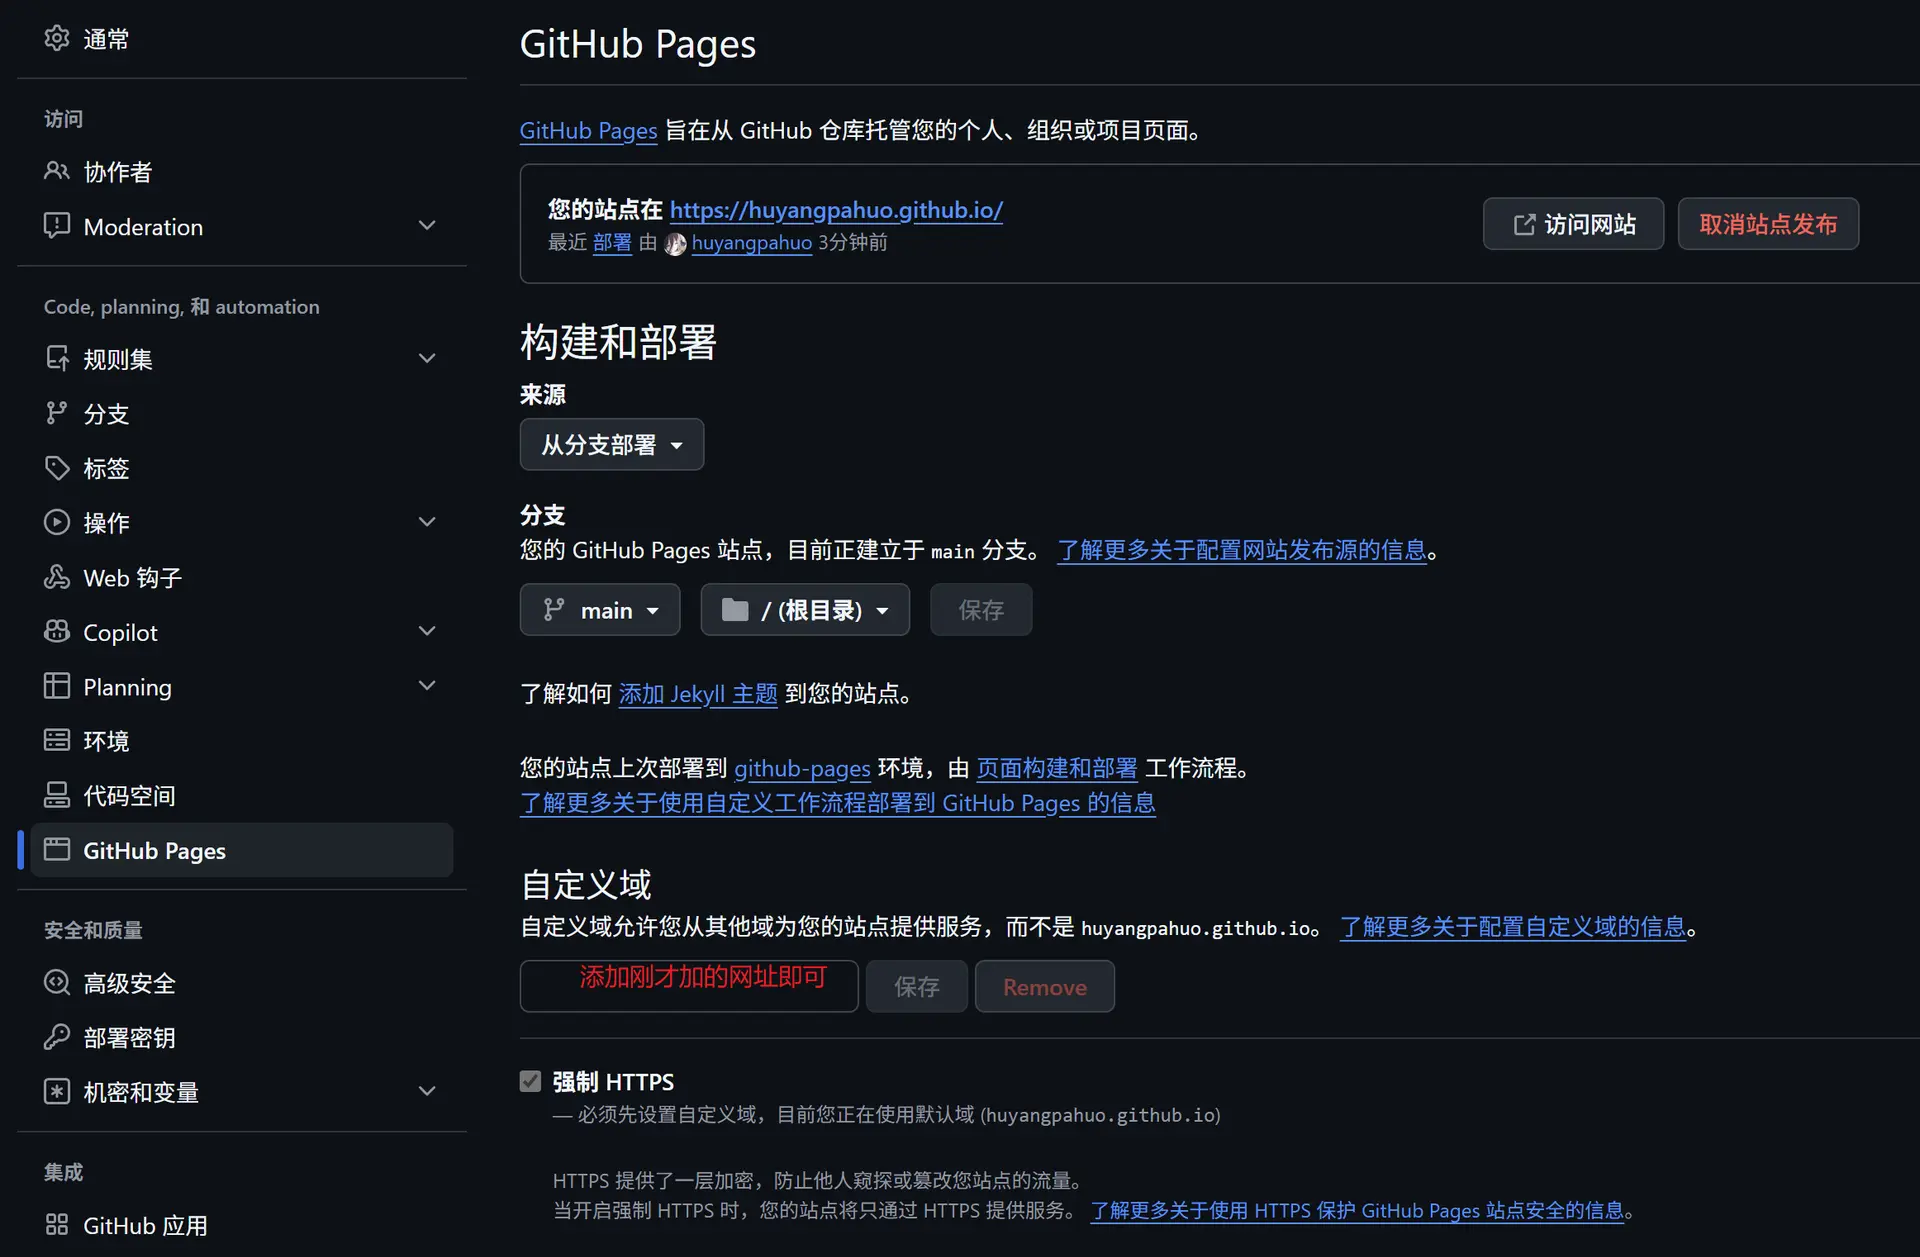1920x1257 pixels.
Task: Open 代码空间 settings page
Action: (242, 795)
